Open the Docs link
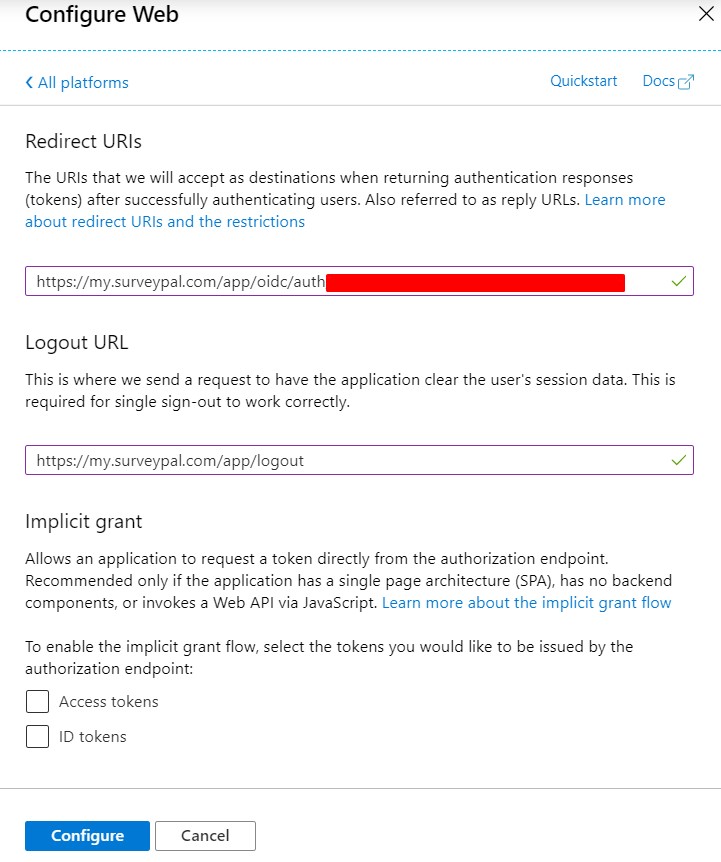This screenshot has height=862, width=721. click(658, 81)
